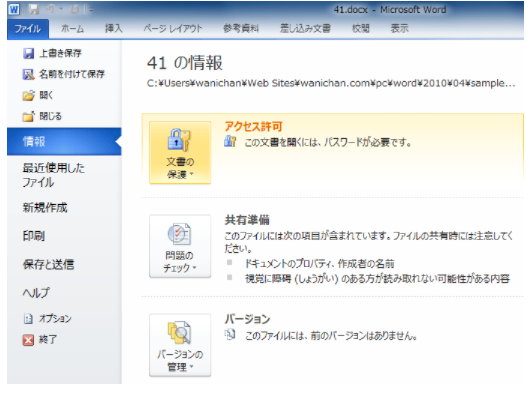
Task: Select 保存と送信 in the sidebar
Action: 48,265
